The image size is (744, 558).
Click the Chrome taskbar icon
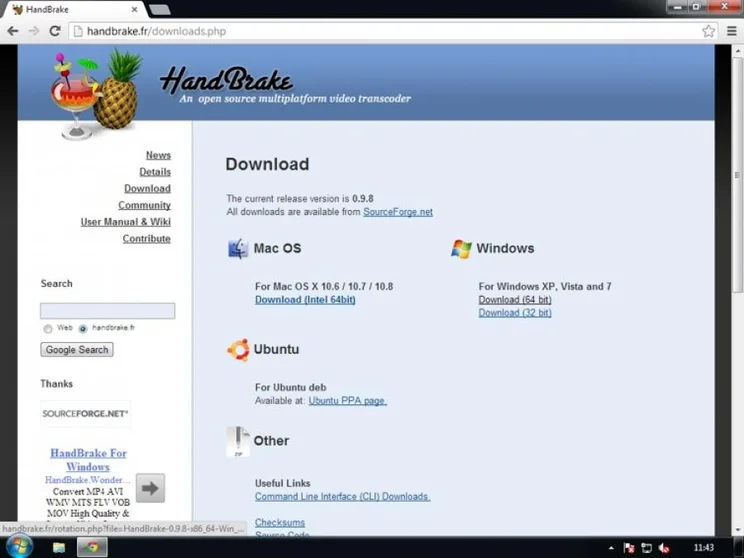[93, 548]
